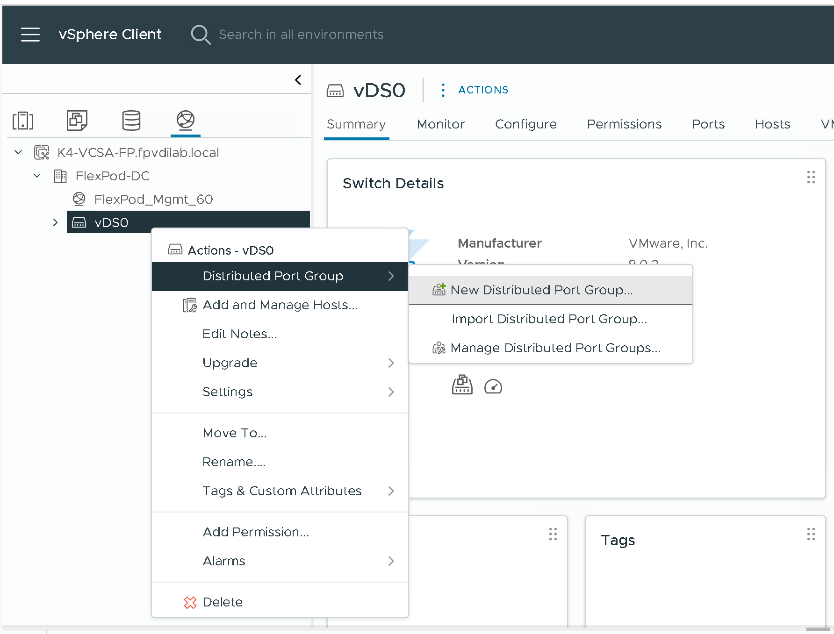Image resolution: width=834 pixels, height=634 pixels.
Task: Click the vDS0 switch icon in the header
Action: tap(335, 91)
